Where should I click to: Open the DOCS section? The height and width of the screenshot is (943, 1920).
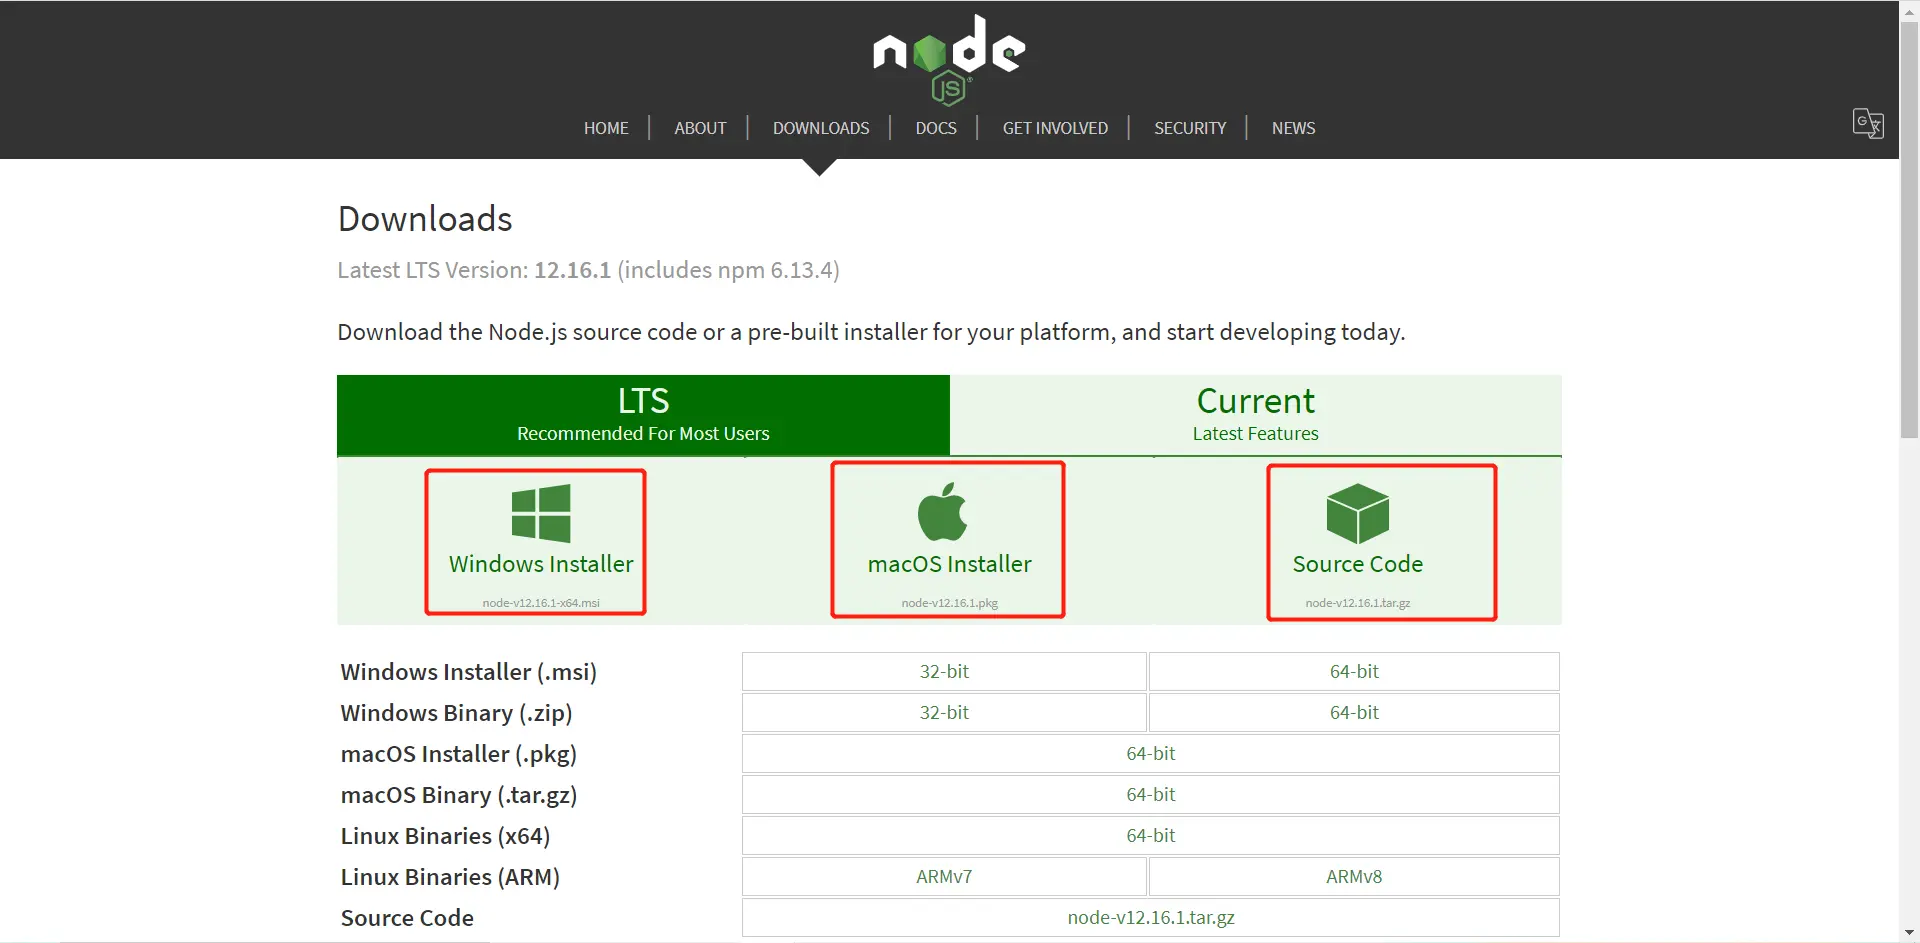(x=936, y=128)
